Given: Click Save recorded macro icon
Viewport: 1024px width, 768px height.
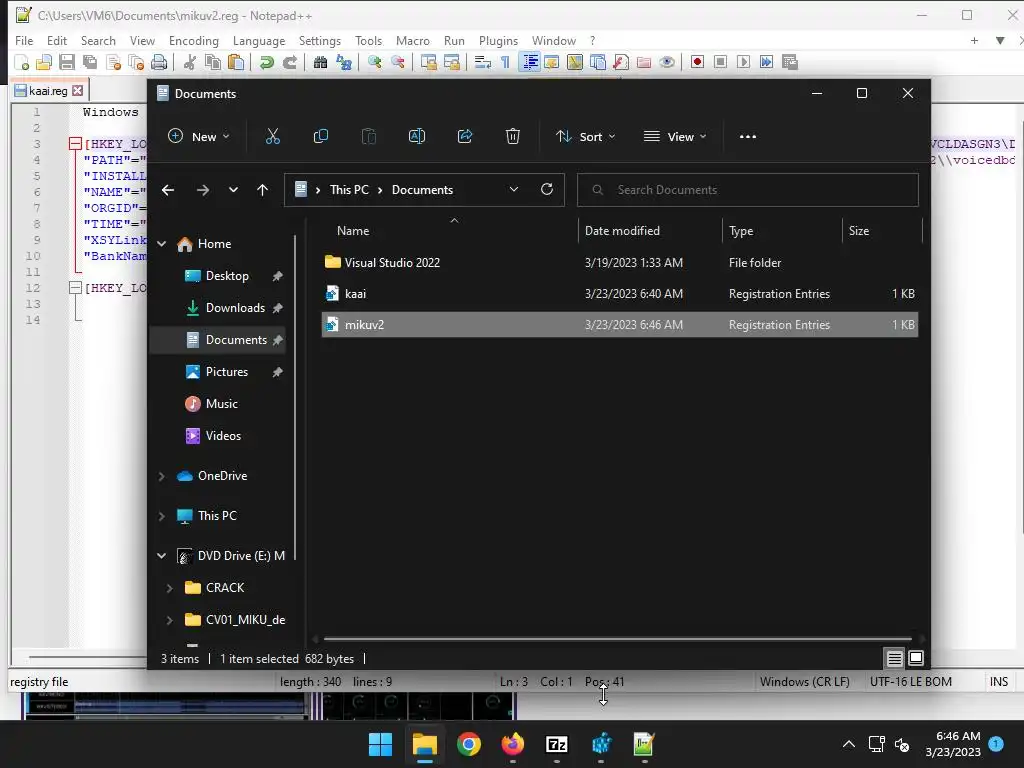Looking at the screenshot, I should pyautogui.click(x=790, y=62).
